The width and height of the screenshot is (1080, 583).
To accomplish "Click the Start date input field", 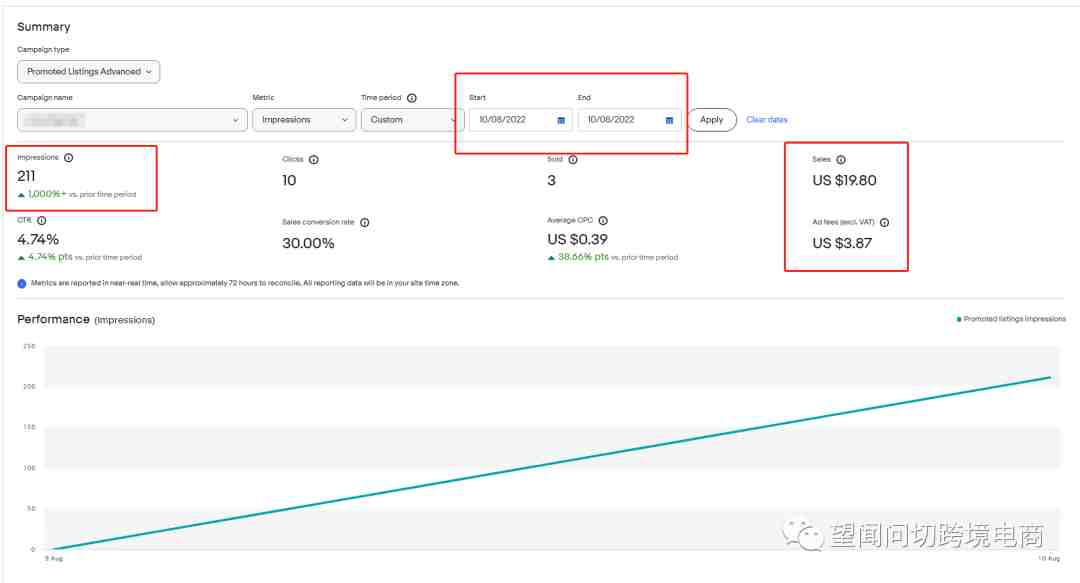I will 520,120.
